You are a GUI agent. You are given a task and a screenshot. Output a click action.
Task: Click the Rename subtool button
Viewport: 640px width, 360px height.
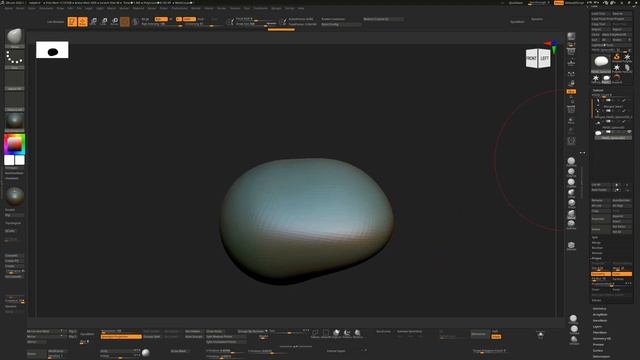click(601, 200)
